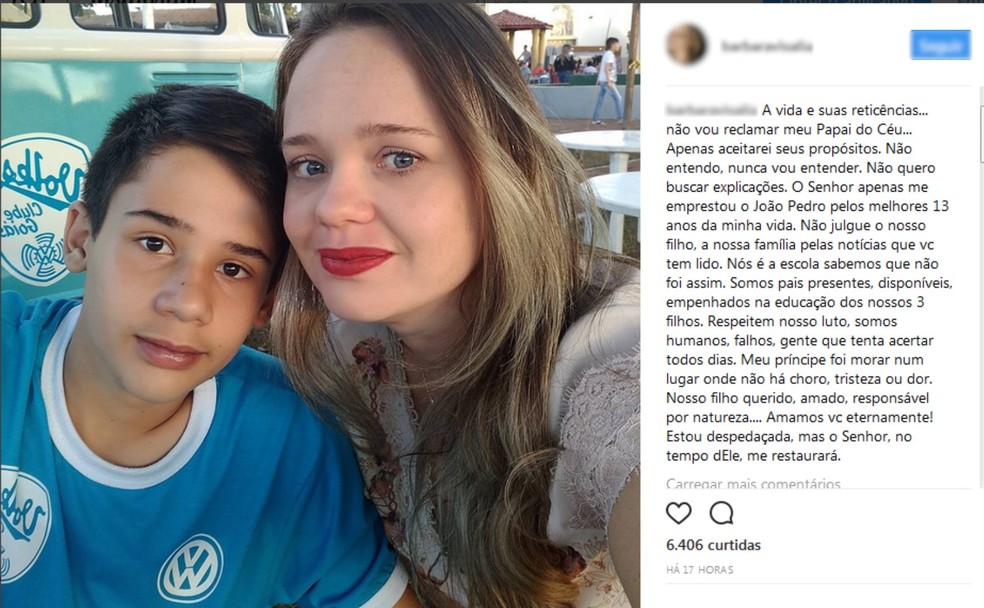Click the gazebo roof in photo background
984x608 pixels.
point(520,20)
